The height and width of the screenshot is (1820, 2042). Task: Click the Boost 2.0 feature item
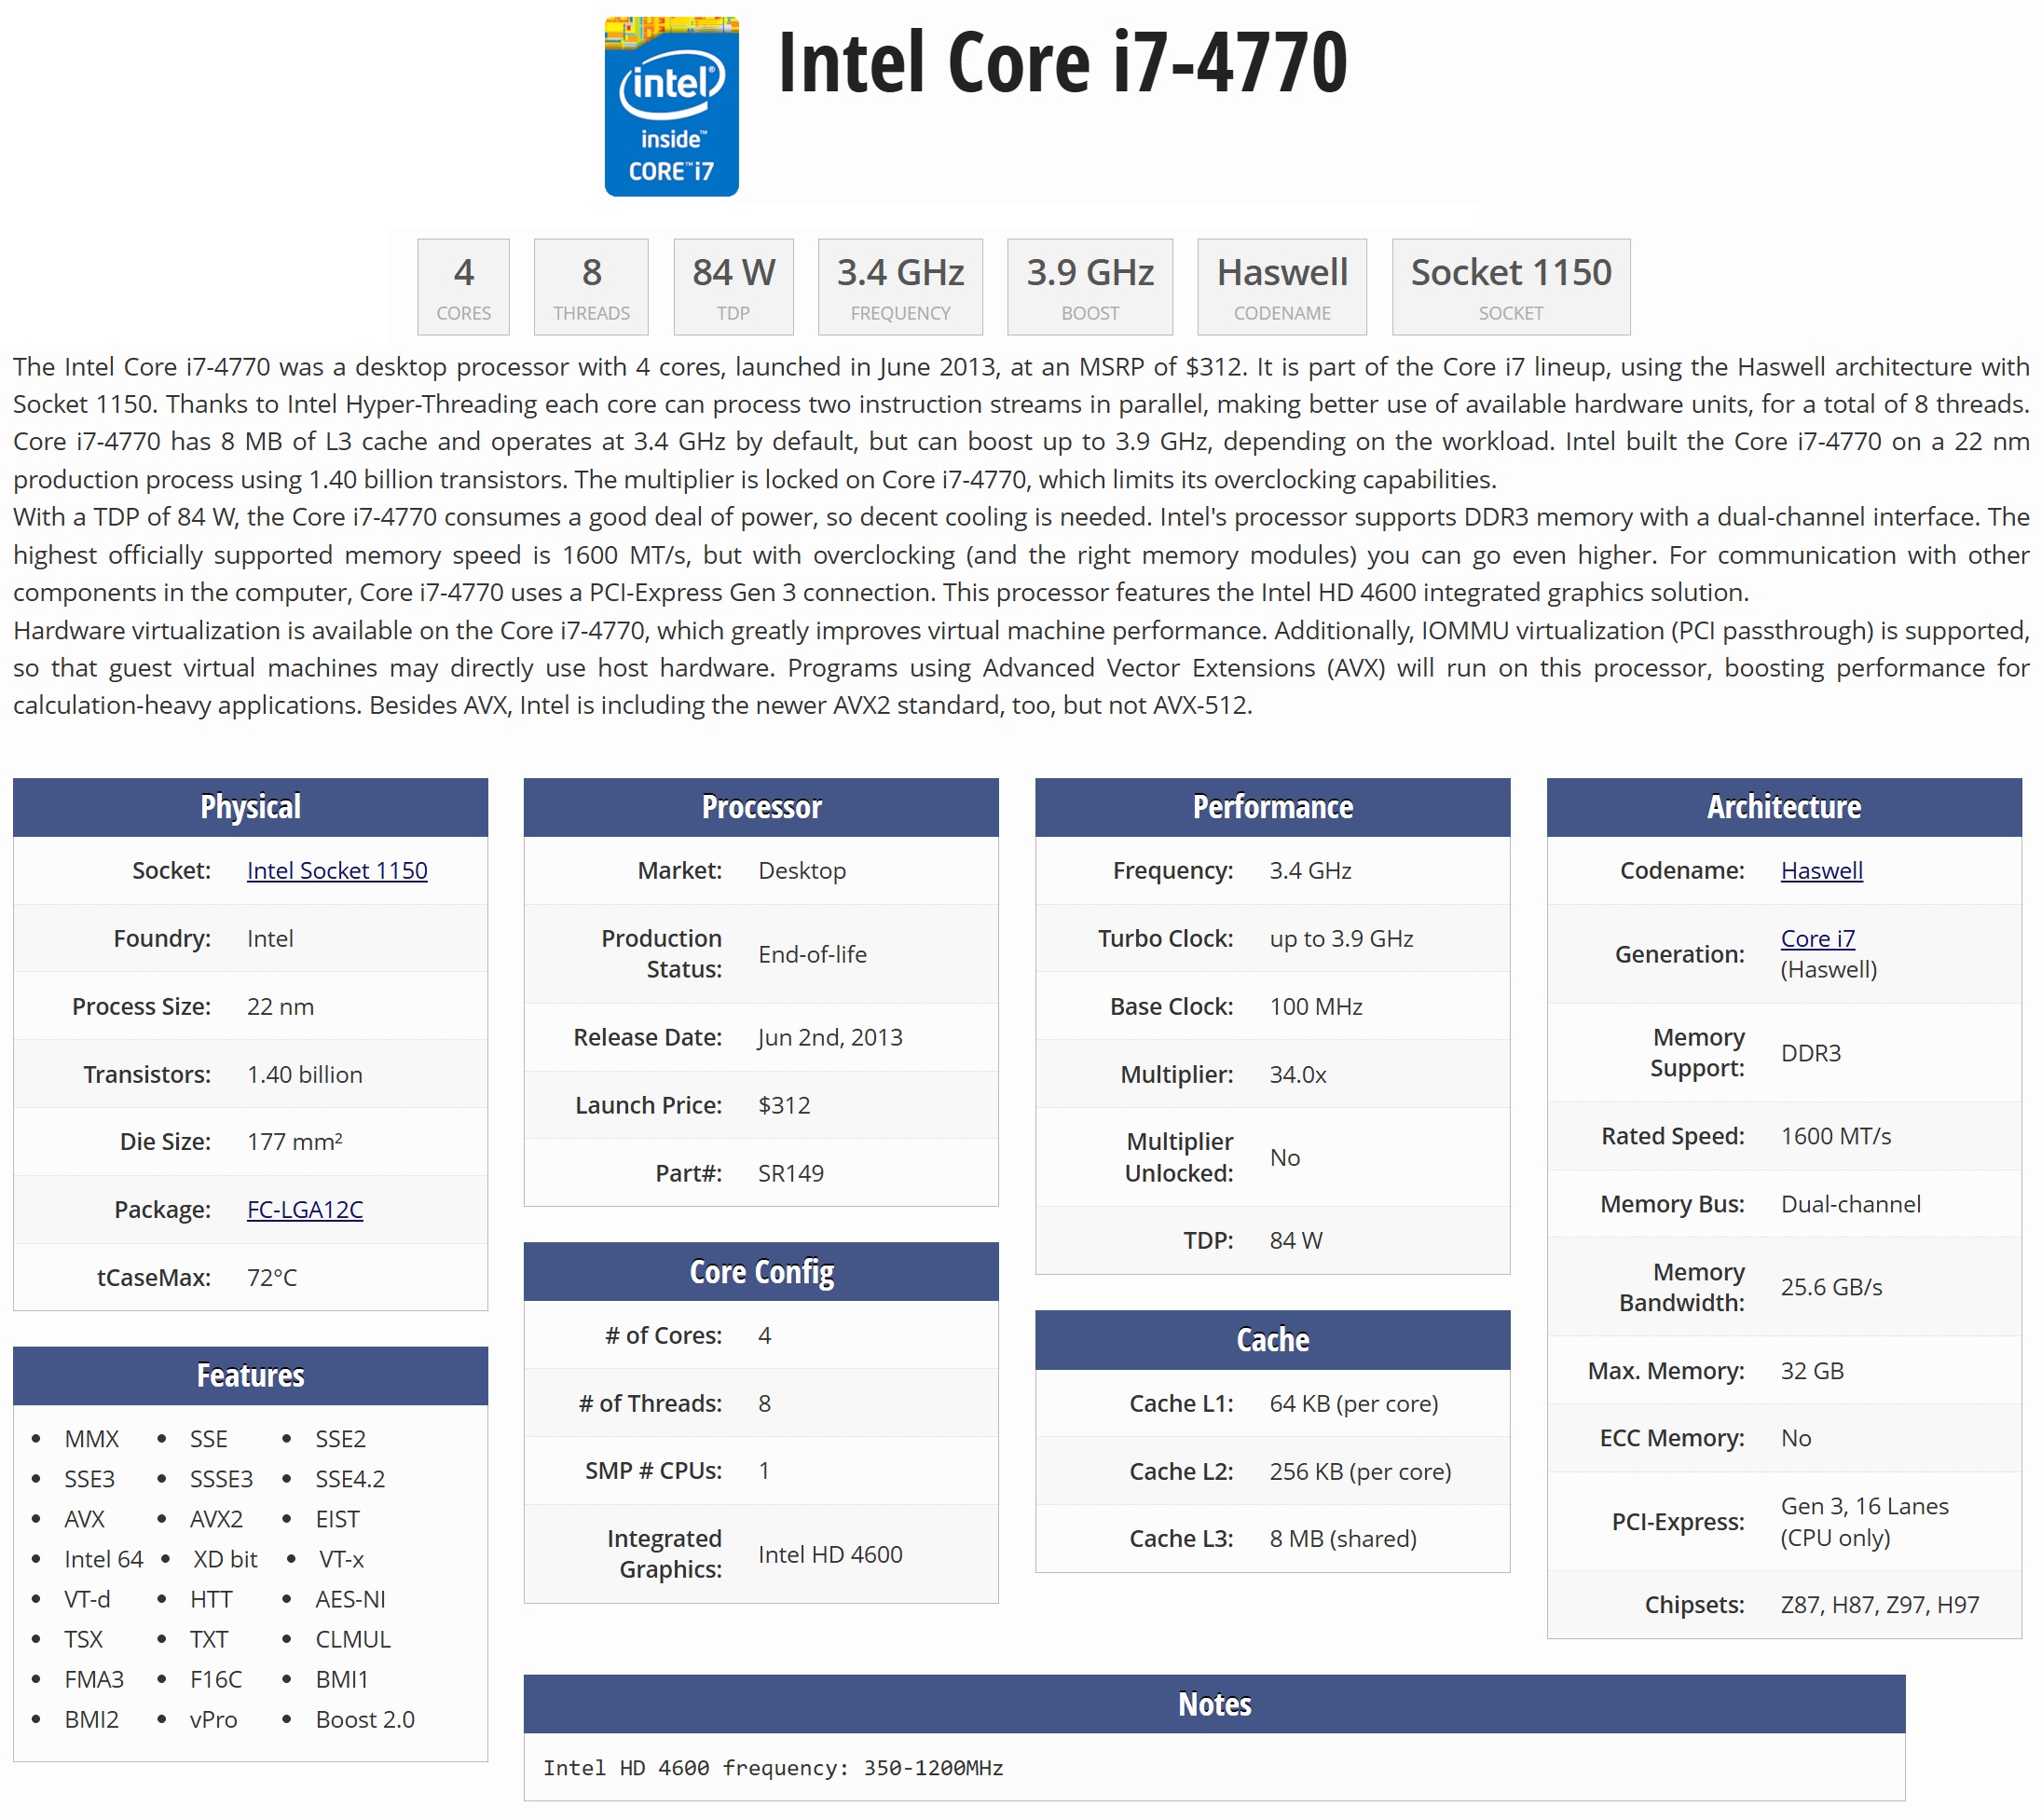tap(365, 1719)
